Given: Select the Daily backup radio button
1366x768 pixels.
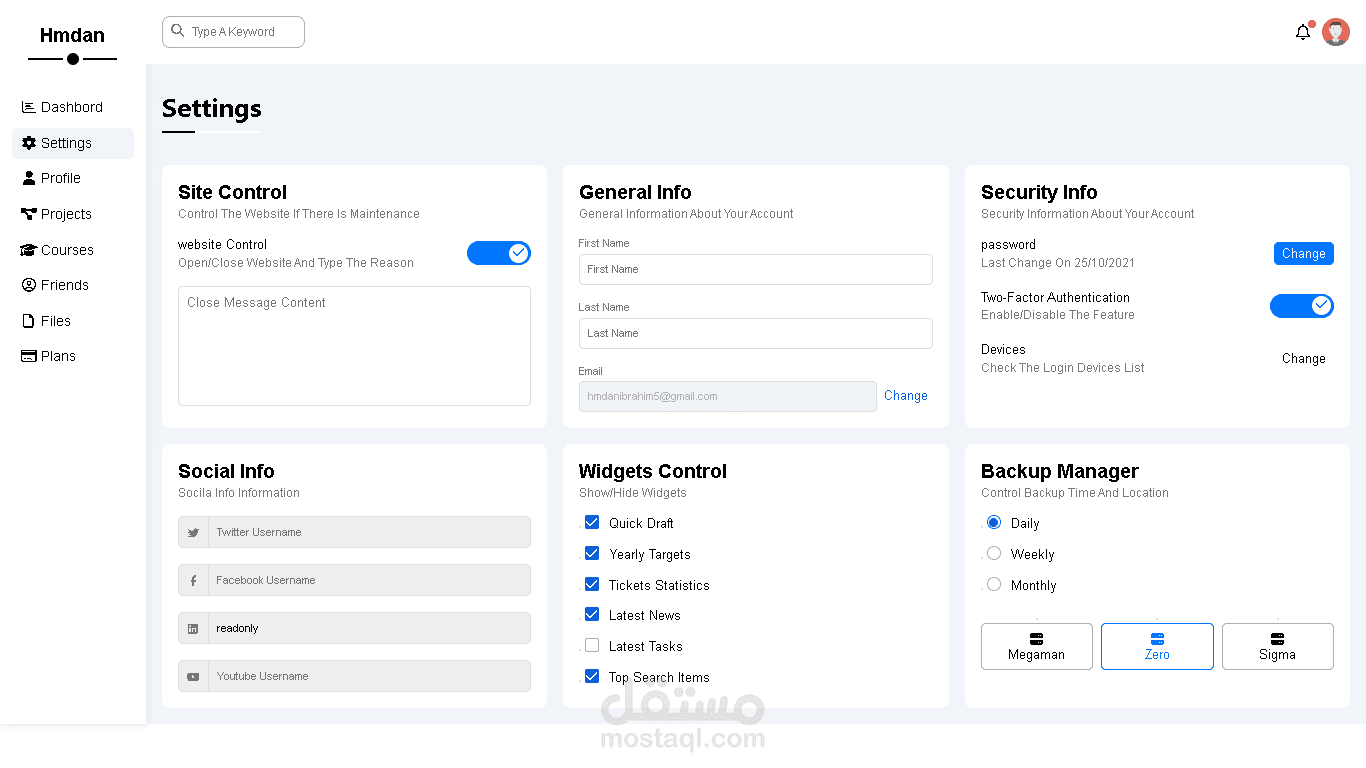Looking at the screenshot, I should pos(994,522).
